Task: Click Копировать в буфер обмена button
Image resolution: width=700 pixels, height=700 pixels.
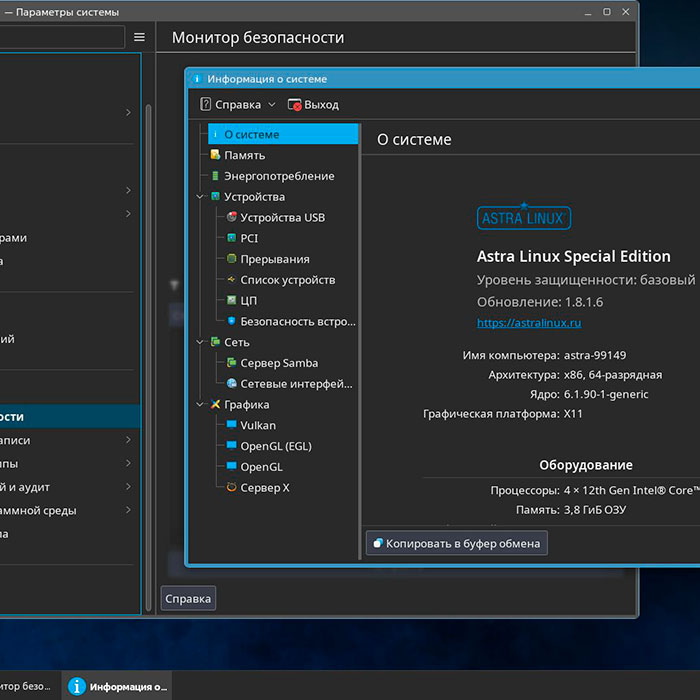Action: click(457, 543)
